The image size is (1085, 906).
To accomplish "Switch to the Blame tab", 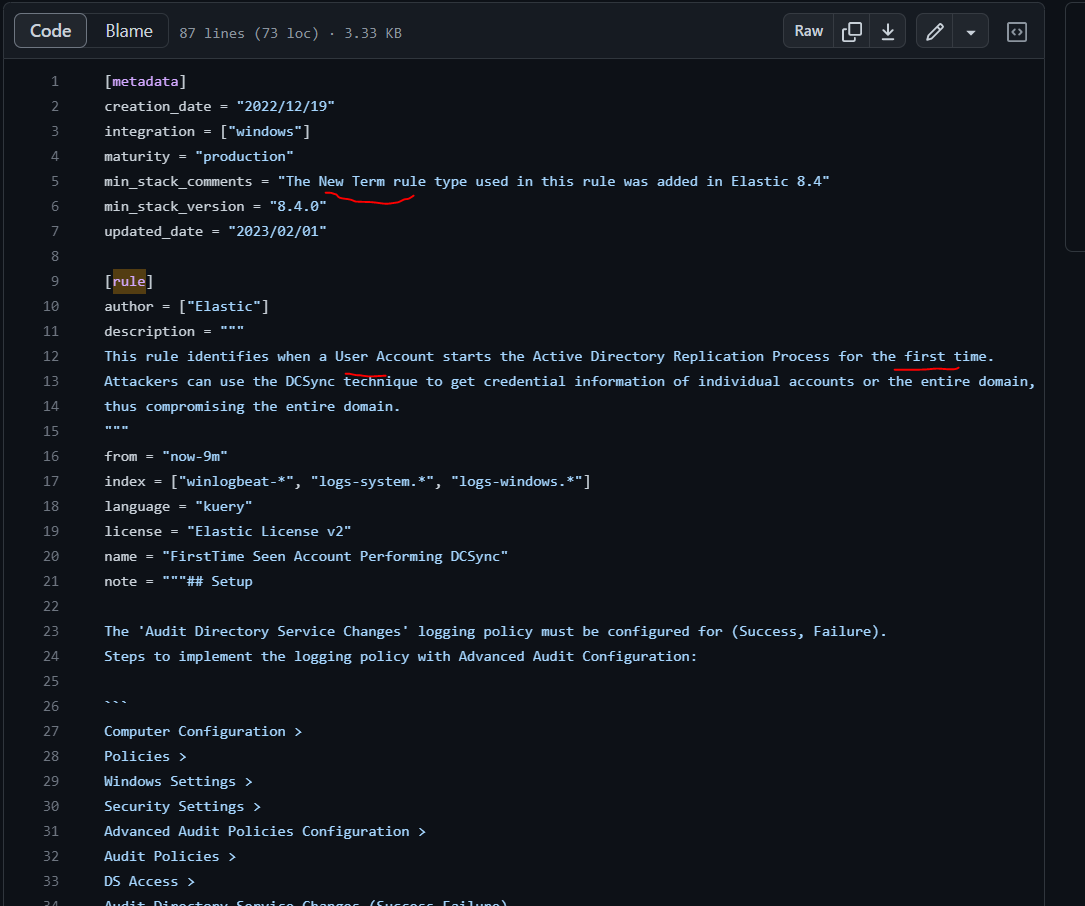I will [x=127, y=30].
